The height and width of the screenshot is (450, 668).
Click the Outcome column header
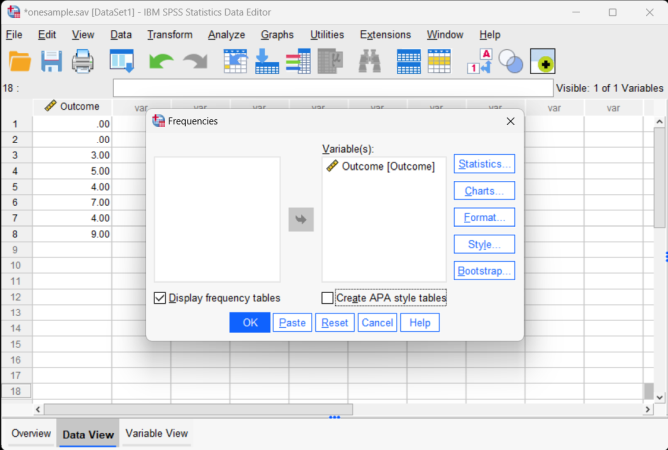72,107
